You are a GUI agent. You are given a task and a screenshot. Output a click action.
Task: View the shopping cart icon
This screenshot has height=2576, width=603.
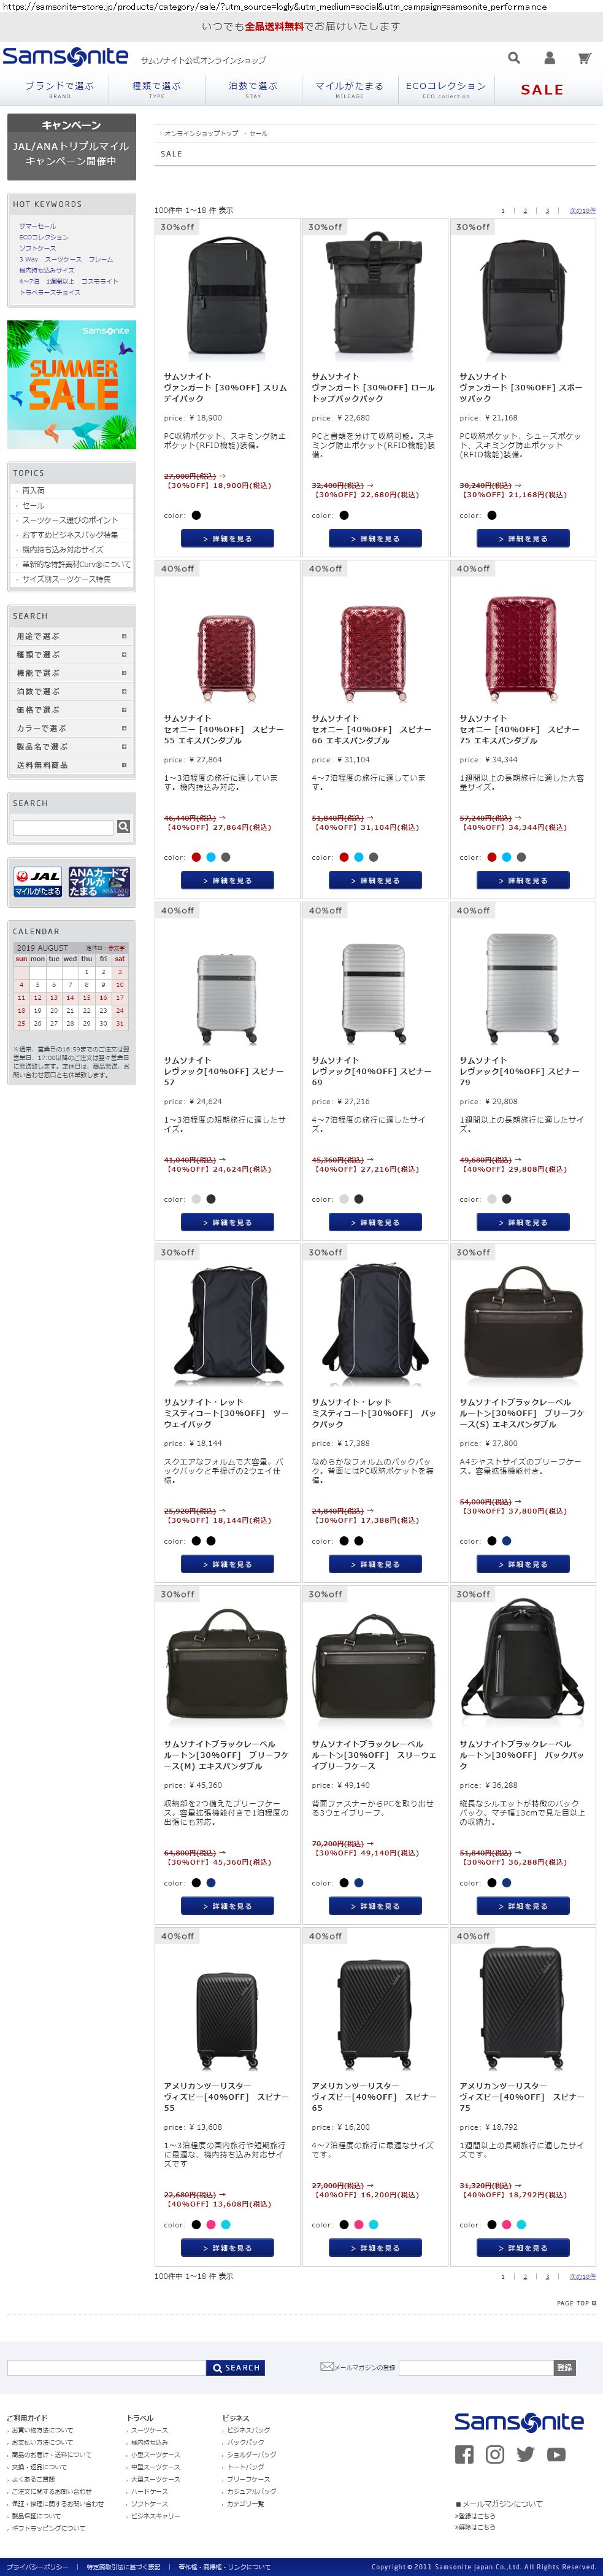[x=584, y=58]
